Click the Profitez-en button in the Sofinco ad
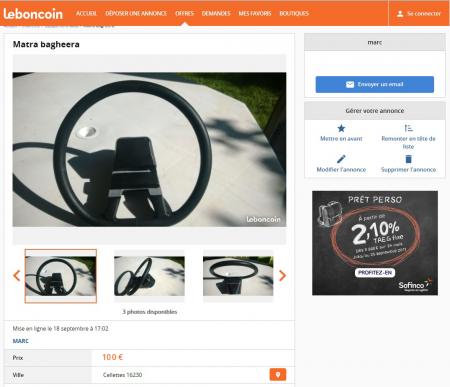The width and height of the screenshot is (450, 387). tap(375, 273)
